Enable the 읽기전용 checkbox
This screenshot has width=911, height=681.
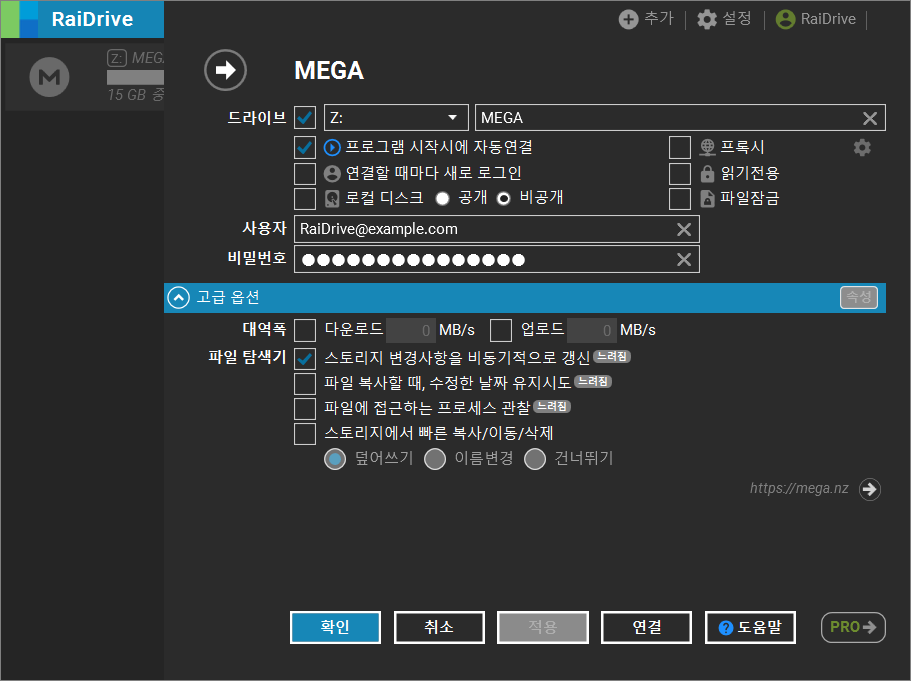[680, 173]
